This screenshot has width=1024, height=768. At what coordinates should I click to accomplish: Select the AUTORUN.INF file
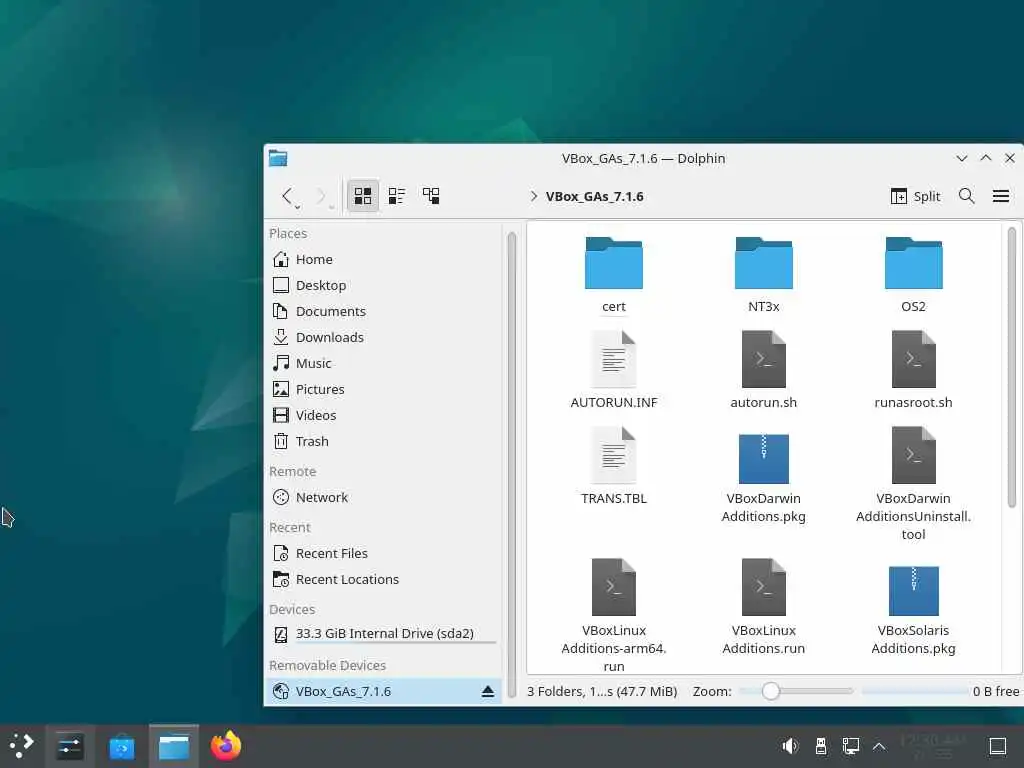(613, 370)
